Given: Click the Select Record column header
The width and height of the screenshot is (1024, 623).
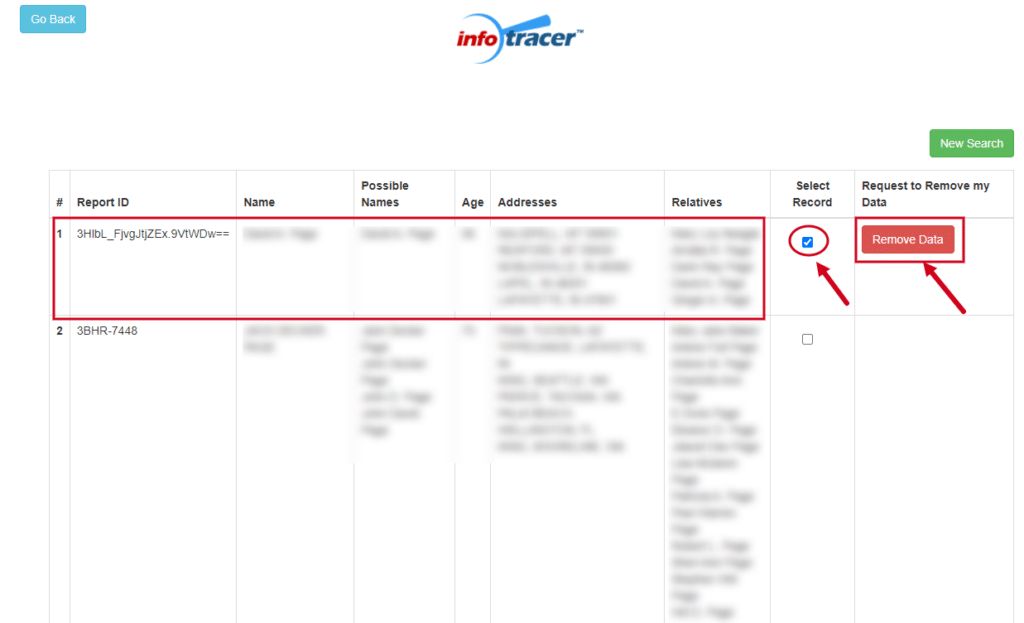Looking at the screenshot, I should 812,193.
